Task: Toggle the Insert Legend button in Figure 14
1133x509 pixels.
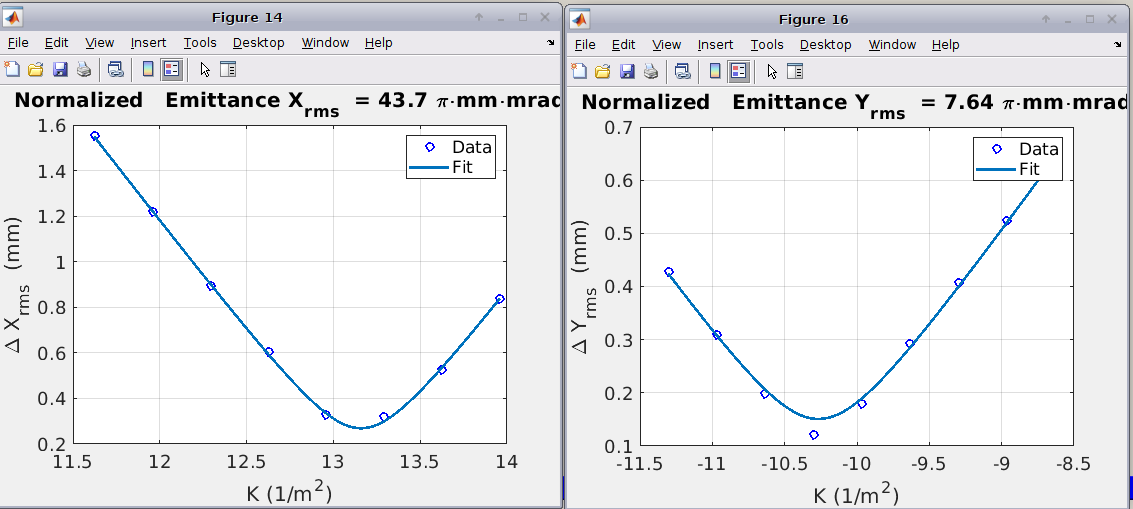Action: pos(171,69)
